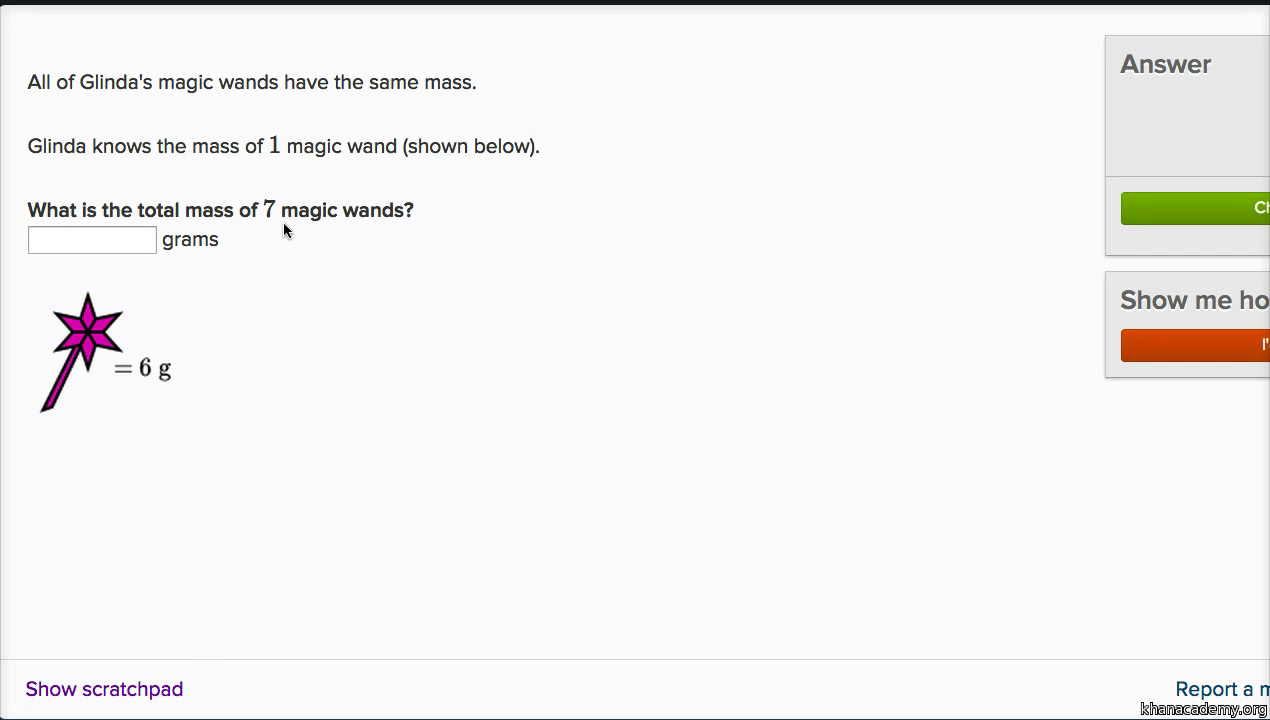Select the 'Show me how' panel heading
Viewport: 1270px width, 720px height.
1194,300
